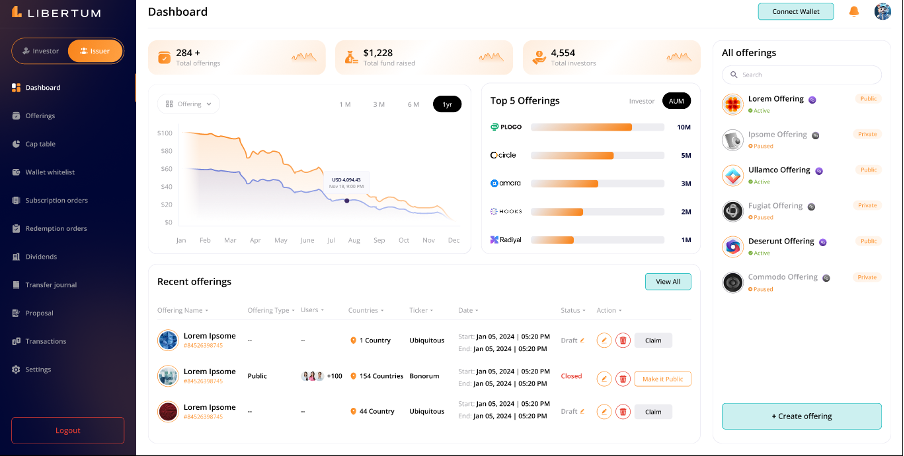Open the Offering chart dropdown
Image resolution: width=904 pixels, height=456 pixels.
(x=188, y=103)
